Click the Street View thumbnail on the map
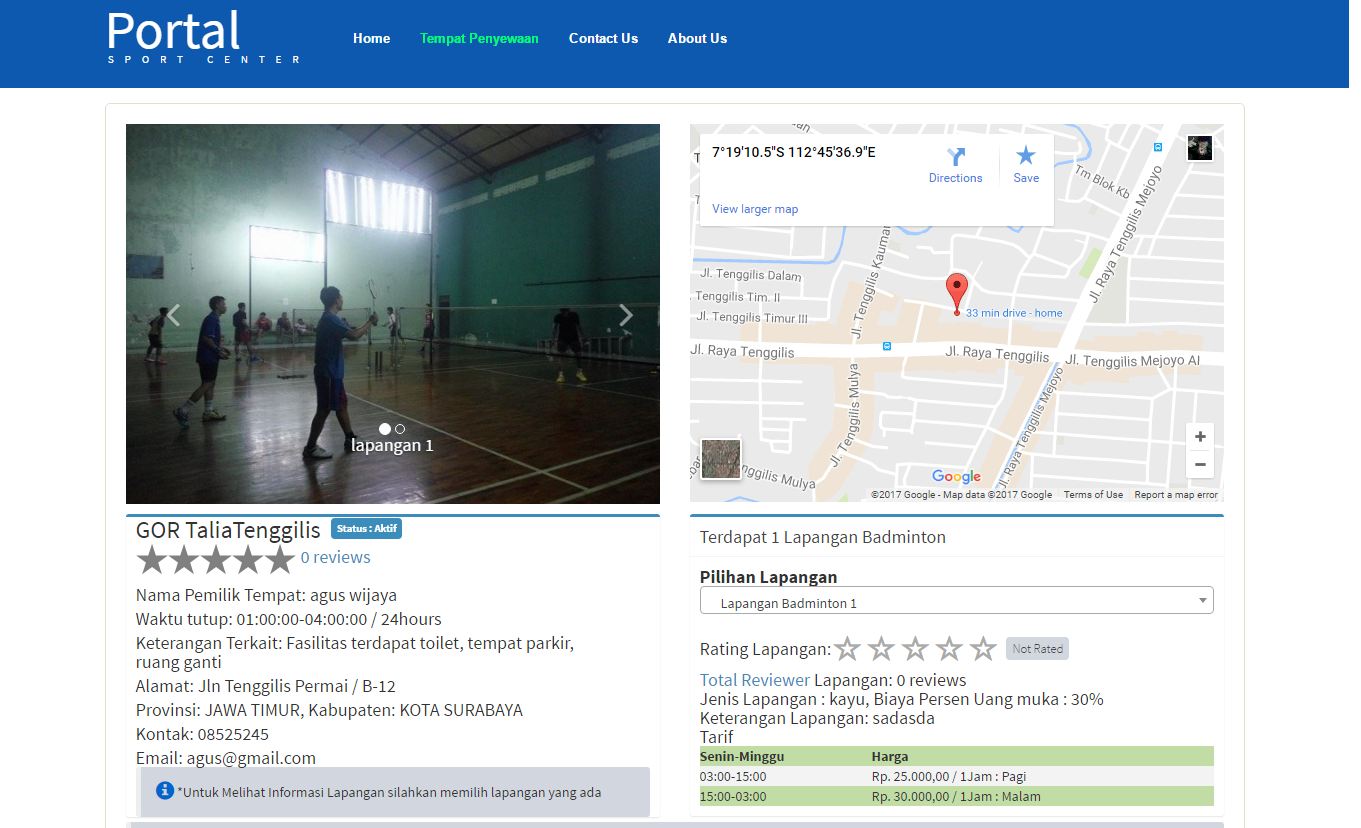Screen dimensions: 1361x828 pyautogui.click(x=1199, y=148)
